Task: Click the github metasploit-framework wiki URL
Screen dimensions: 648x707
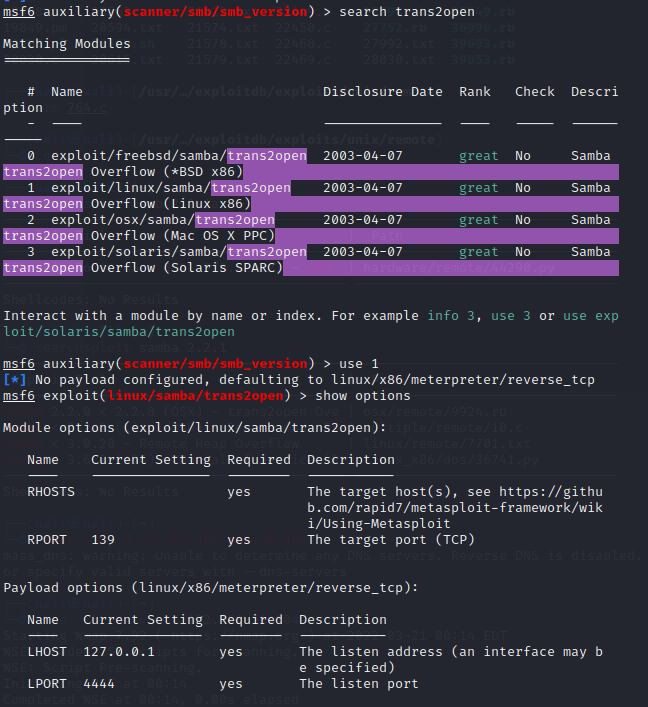Action: [x=455, y=508]
